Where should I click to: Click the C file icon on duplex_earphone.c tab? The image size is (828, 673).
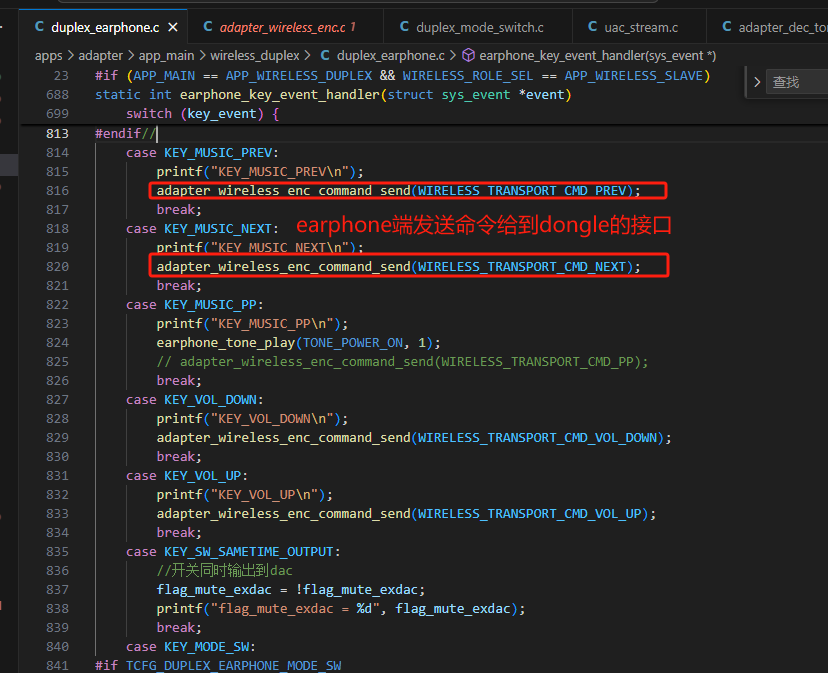[x=40, y=26]
